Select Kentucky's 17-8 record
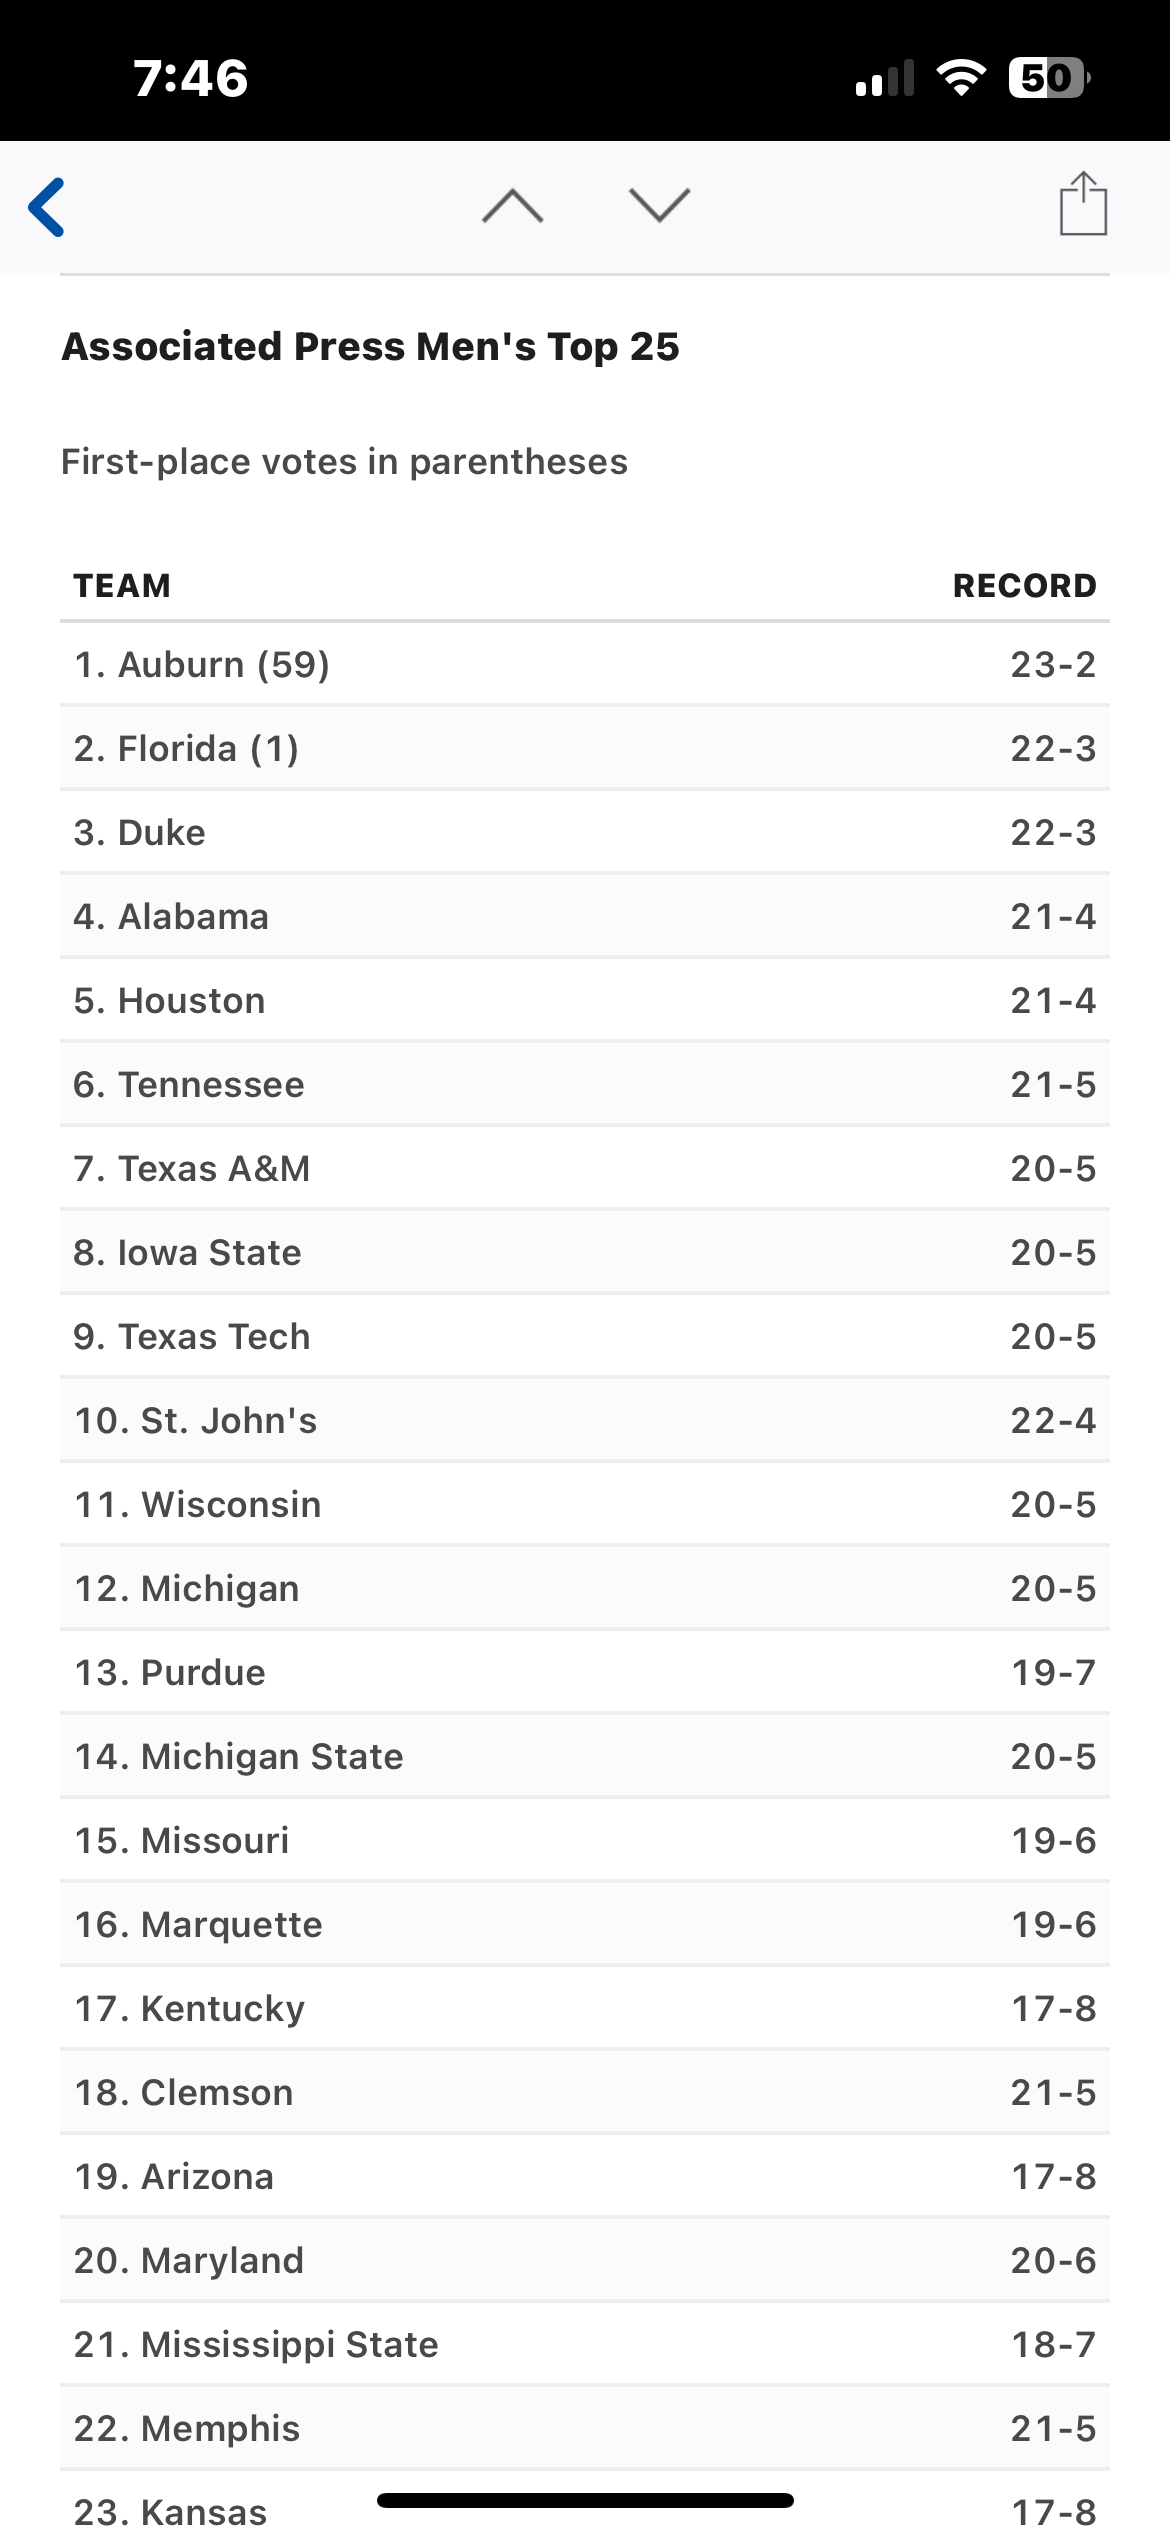The width and height of the screenshot is (1170, 2532). pyautogui.click(x=1053, y=2009)
